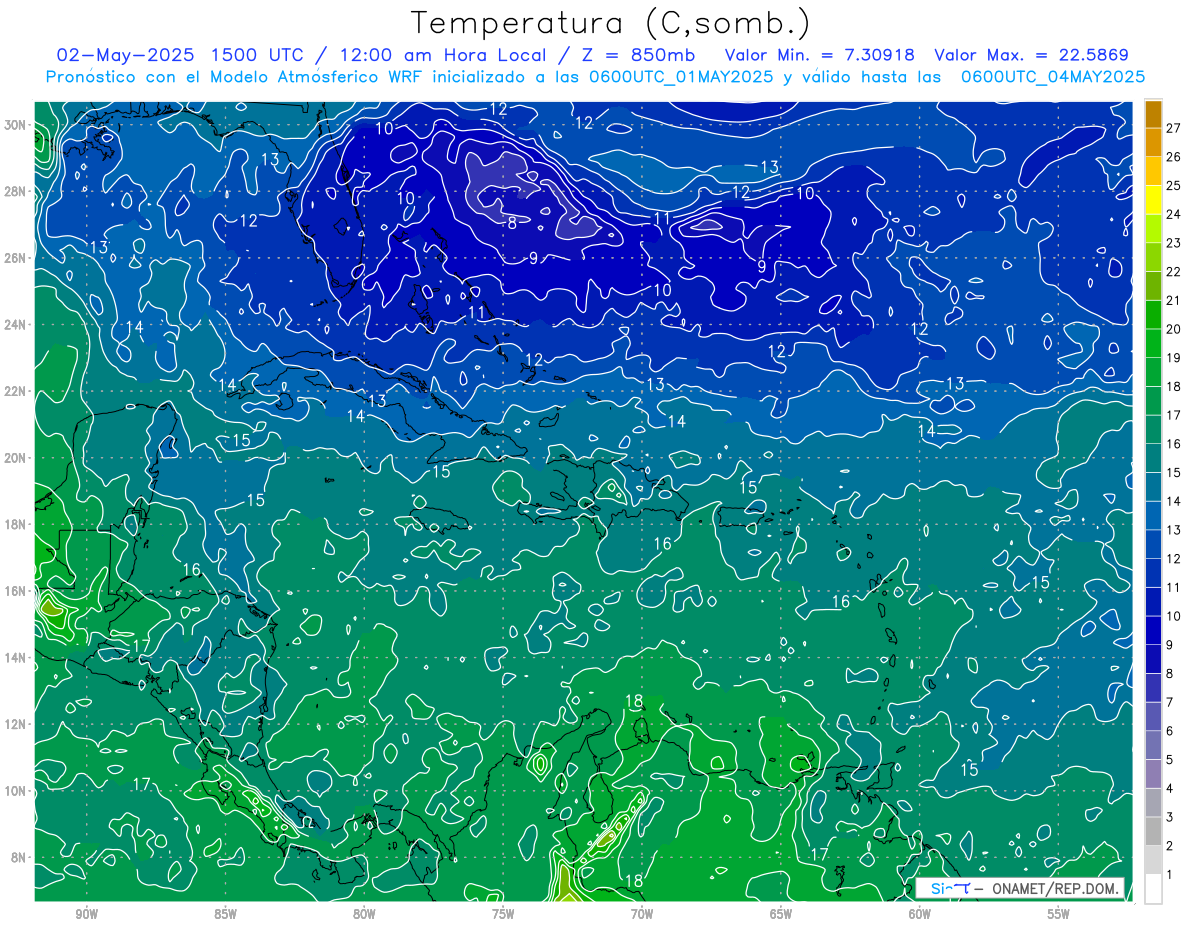Click the "Temperatura (C,somb.)" chart title
Image resolution: width=1200 pixels, height=927 pixels.
610,23
